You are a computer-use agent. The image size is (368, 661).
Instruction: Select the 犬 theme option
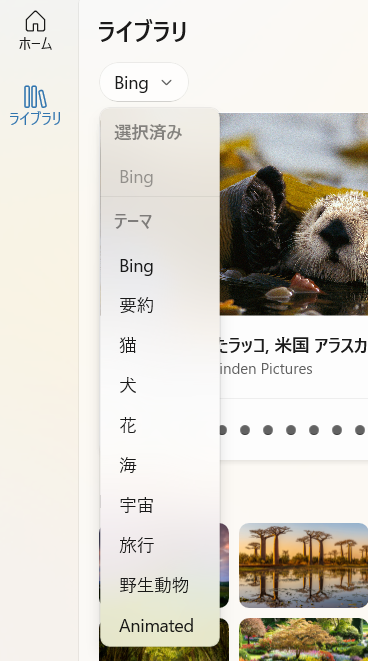pos(160,386)
